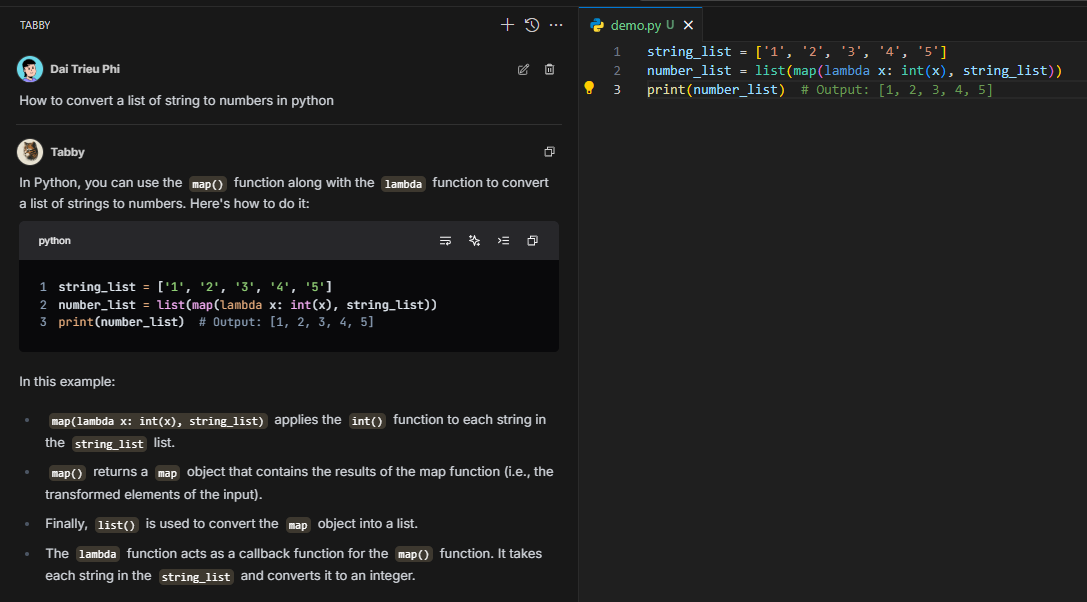
Task: Click the lightbulb code action on line 3
Action: (589, 88)
